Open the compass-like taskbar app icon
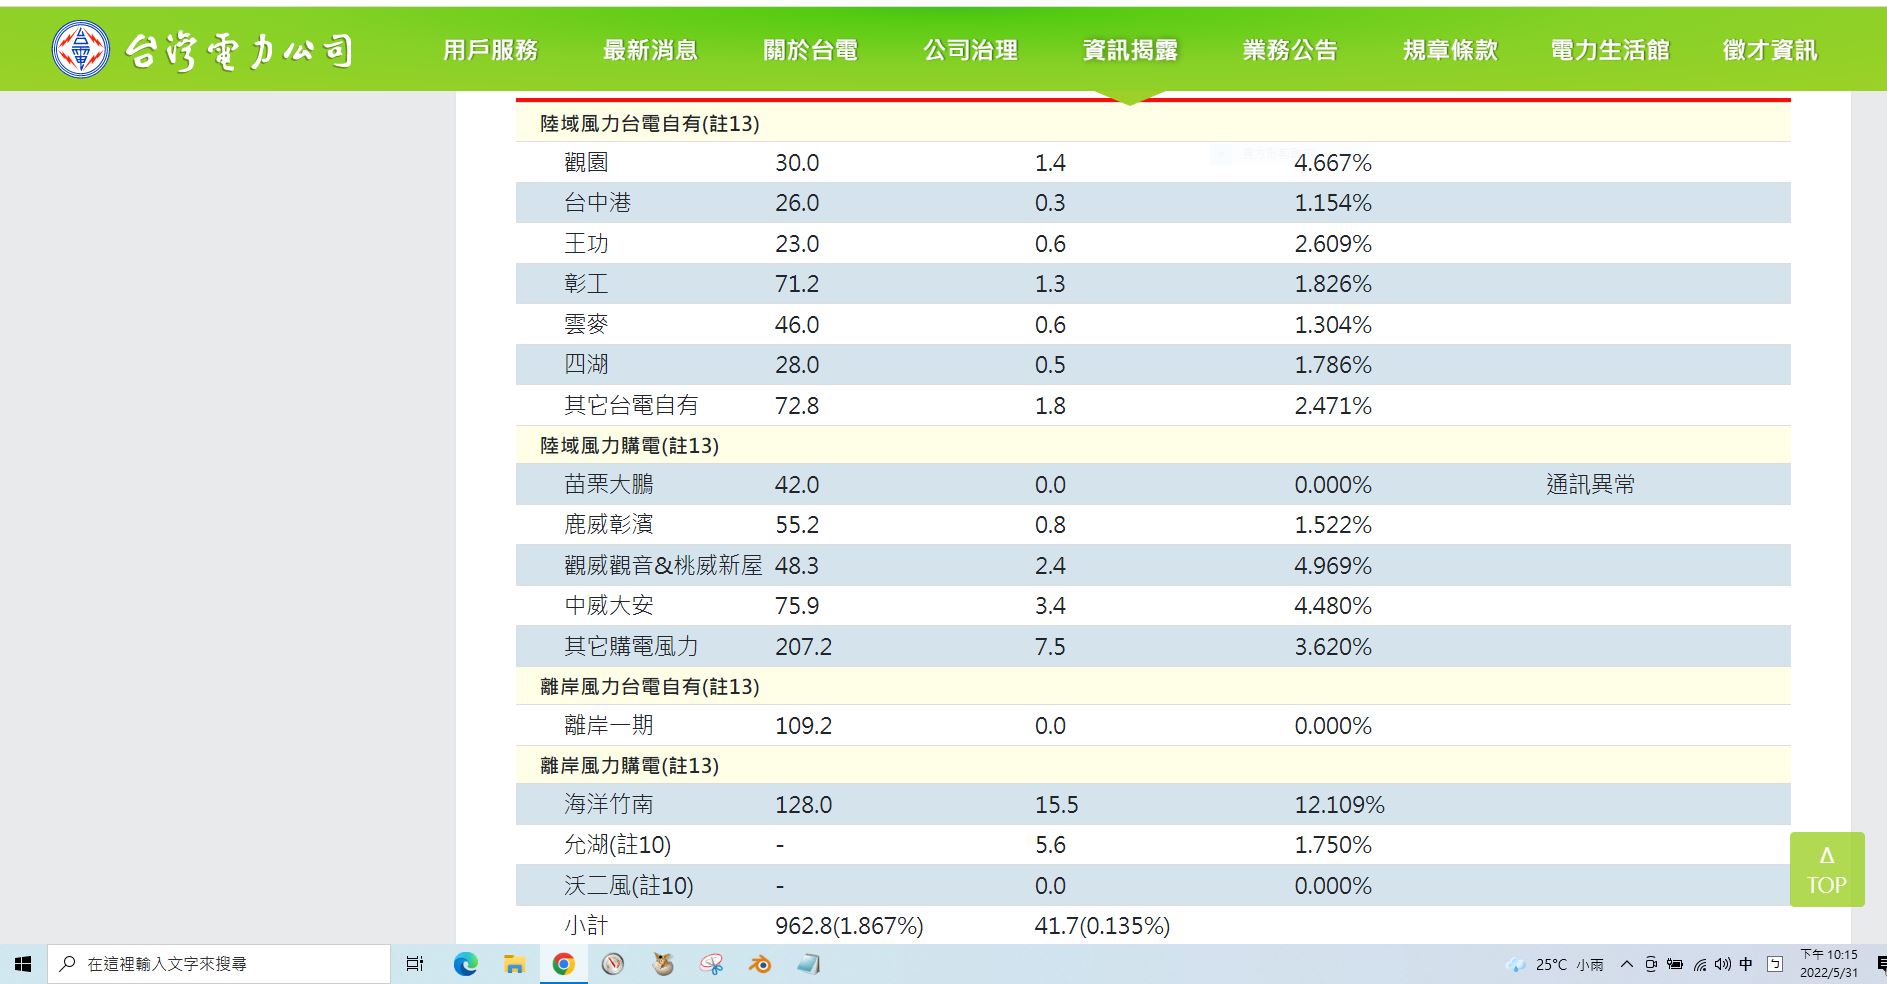The image size is (1887, 984). tap(613, 964)
